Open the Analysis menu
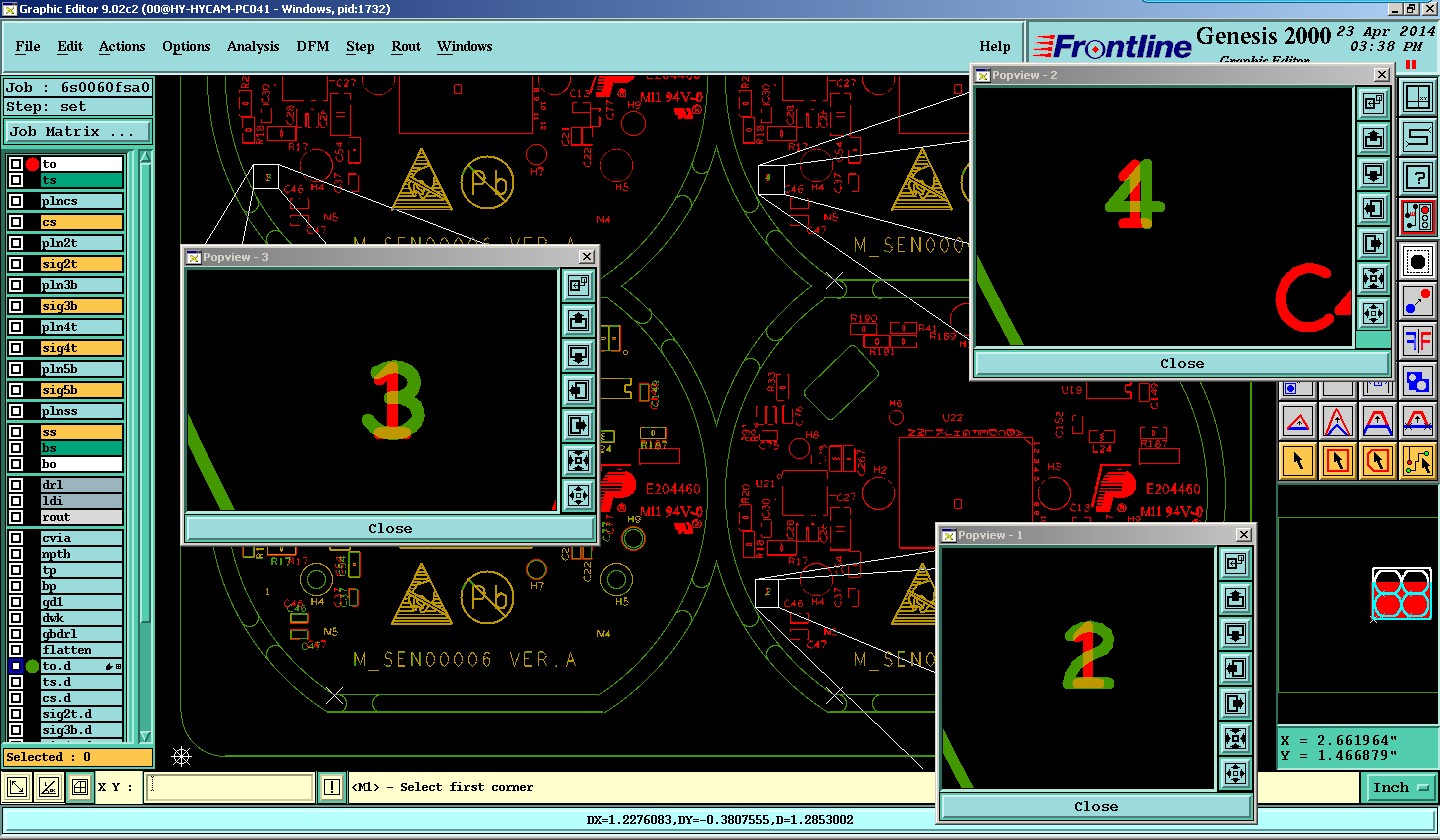 click(x=253, y=46)
